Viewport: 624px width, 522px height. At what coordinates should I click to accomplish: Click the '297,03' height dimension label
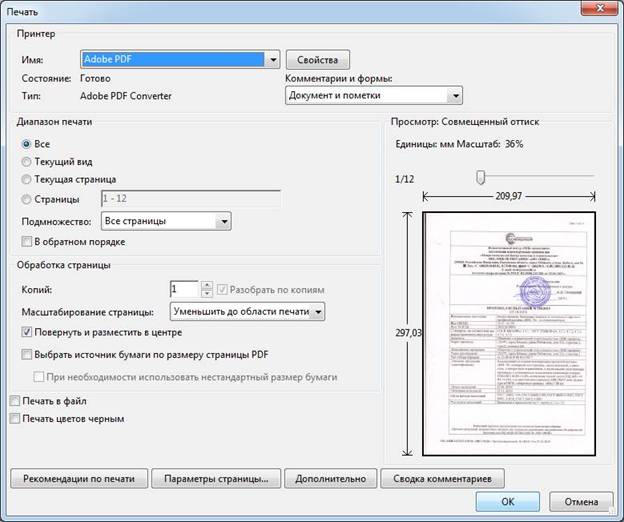tap(408, 333)
